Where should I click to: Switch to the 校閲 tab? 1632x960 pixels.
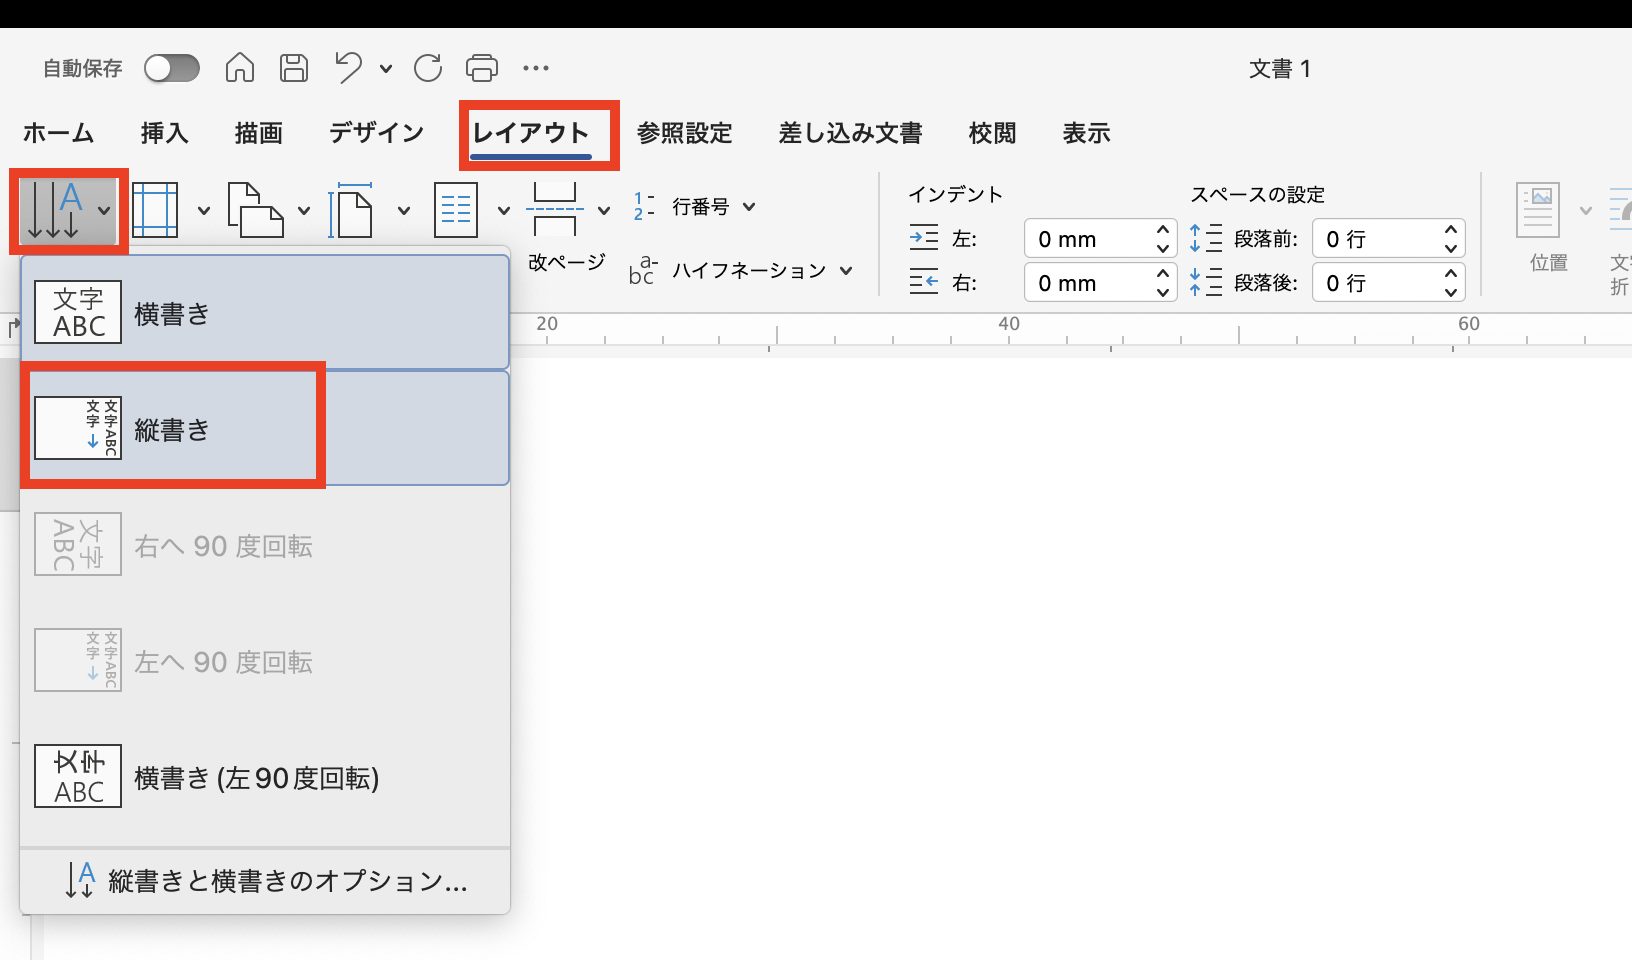click(x=992, y=133)
